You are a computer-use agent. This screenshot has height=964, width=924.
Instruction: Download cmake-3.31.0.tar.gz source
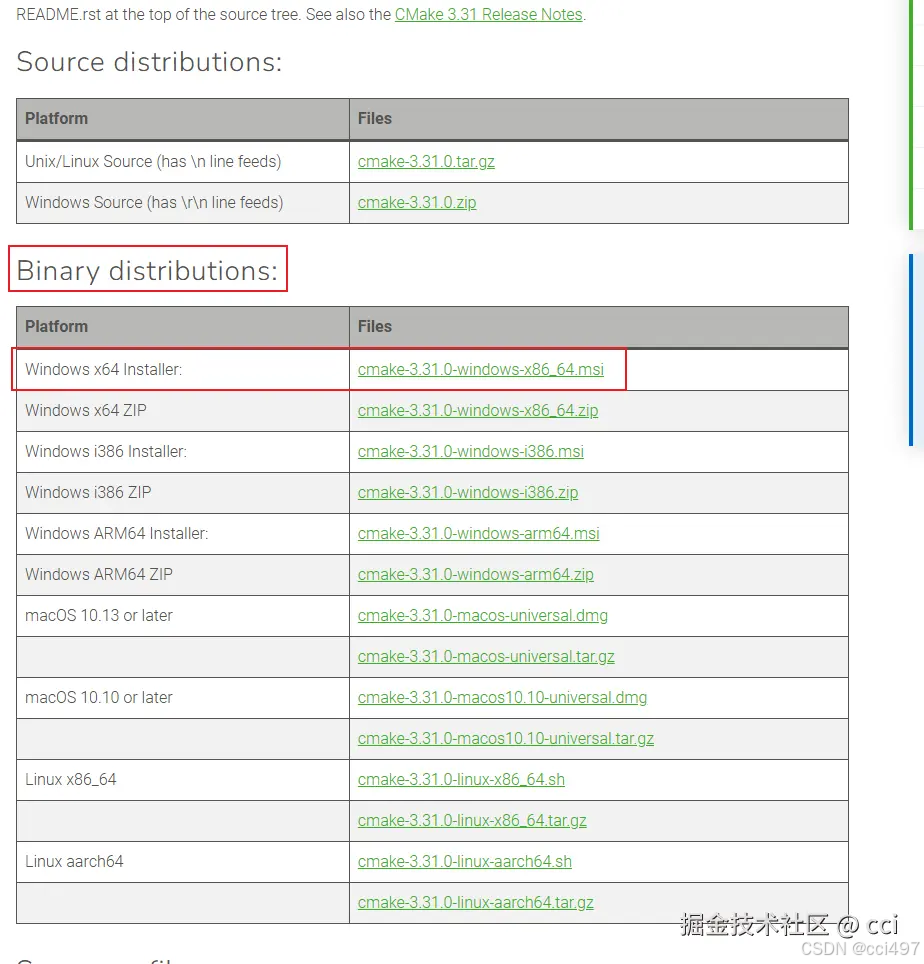426,162
